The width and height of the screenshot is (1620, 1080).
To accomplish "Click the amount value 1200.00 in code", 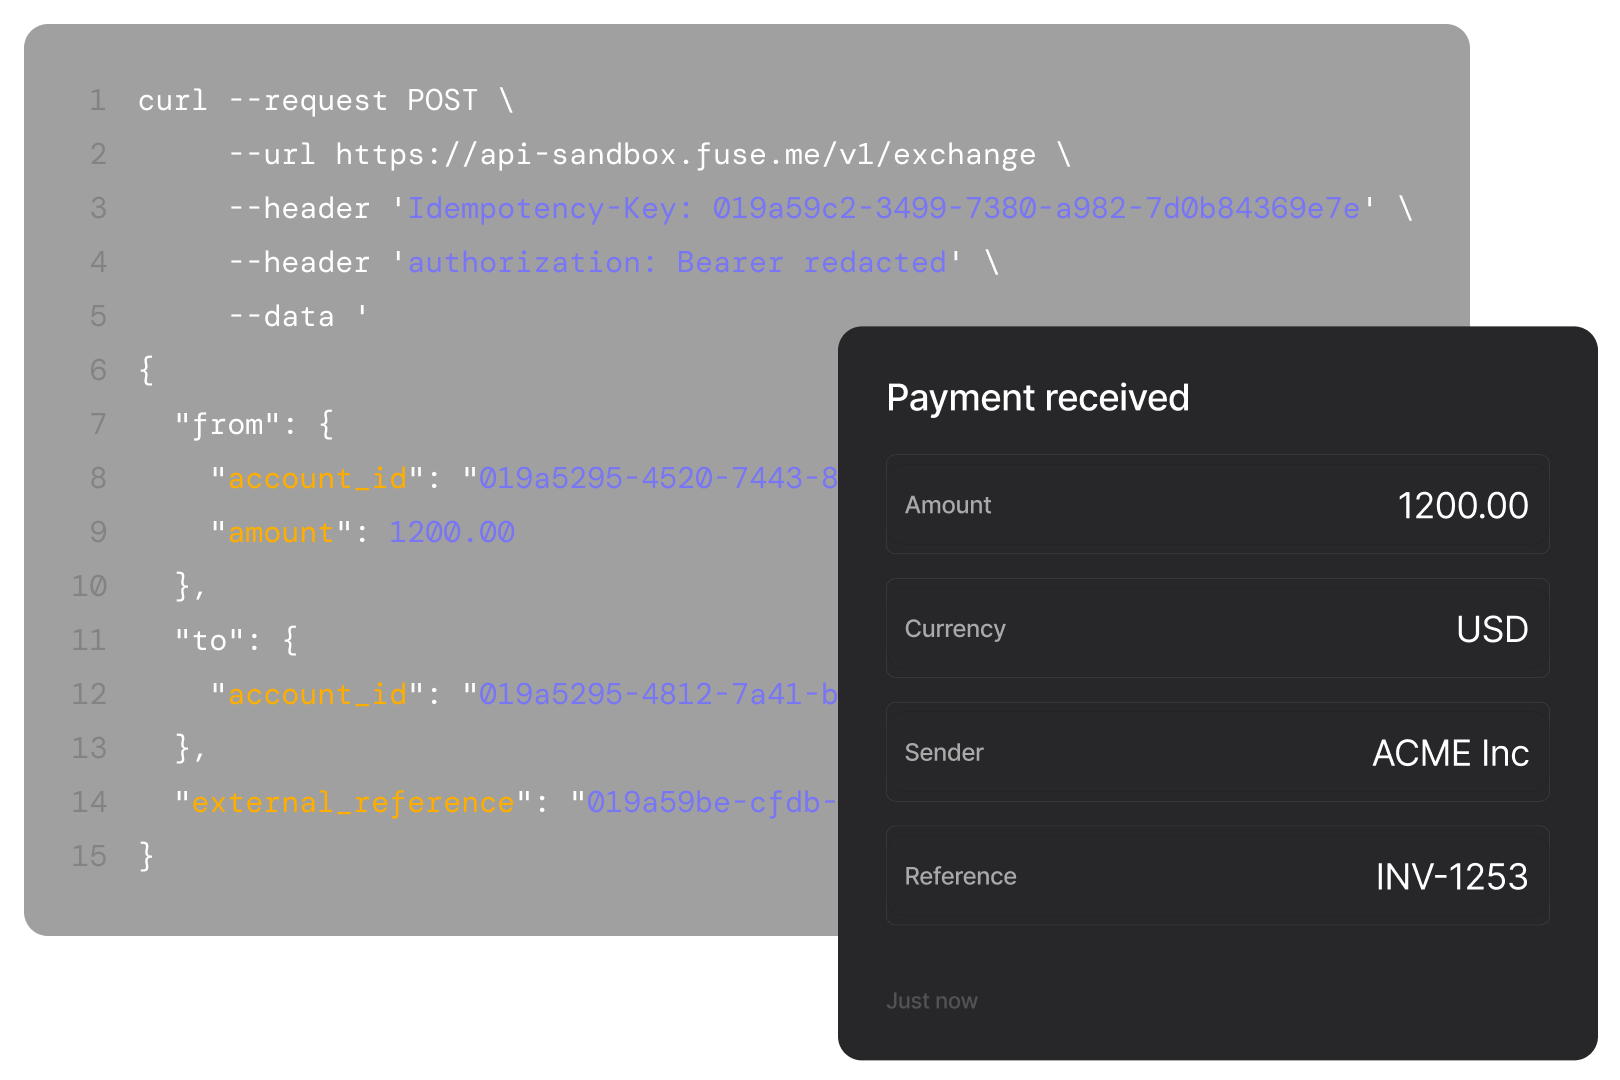I will point(452,532).
